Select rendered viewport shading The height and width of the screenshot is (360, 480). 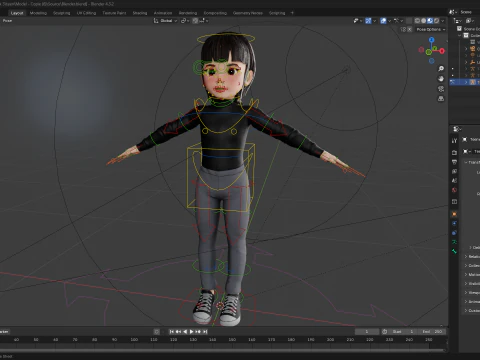point(436,21)
